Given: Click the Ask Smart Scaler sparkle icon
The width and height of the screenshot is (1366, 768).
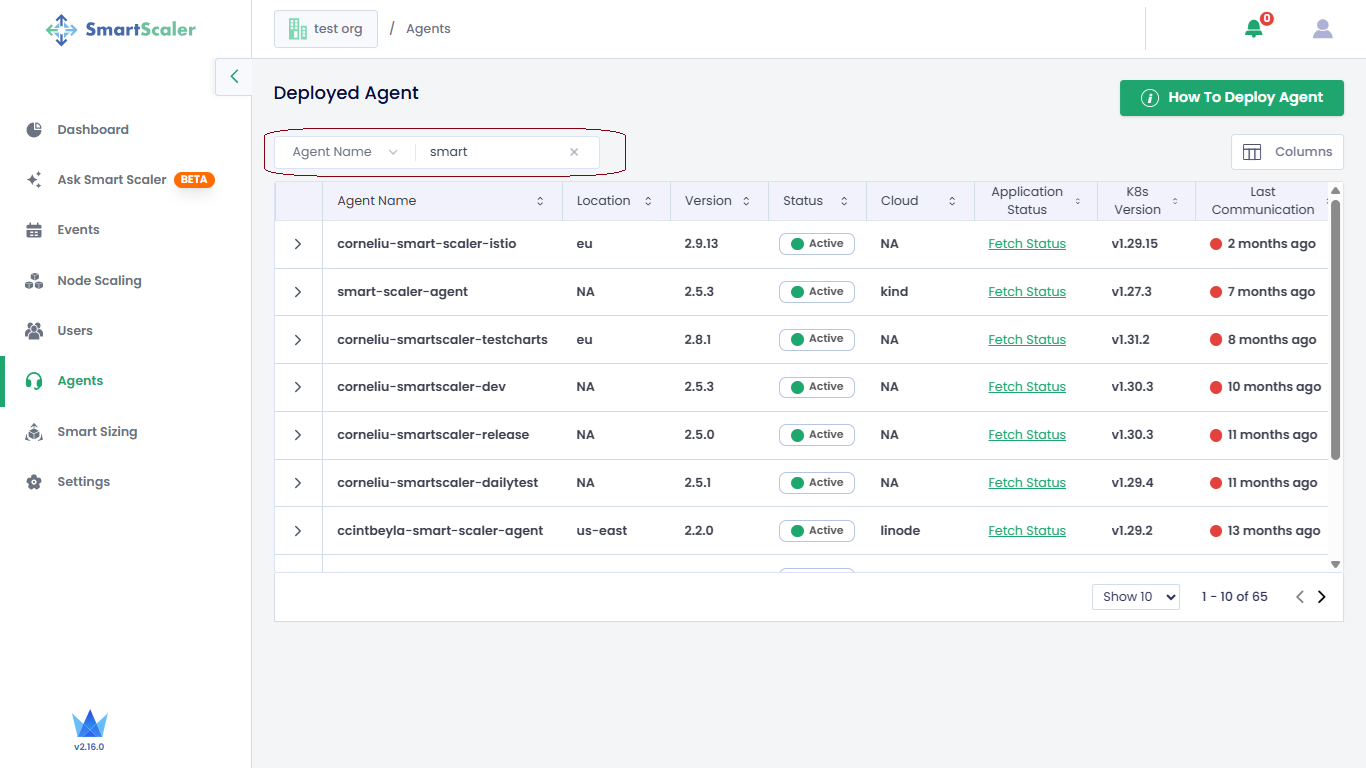Looking at the screenshot, I should pos(34,180).
